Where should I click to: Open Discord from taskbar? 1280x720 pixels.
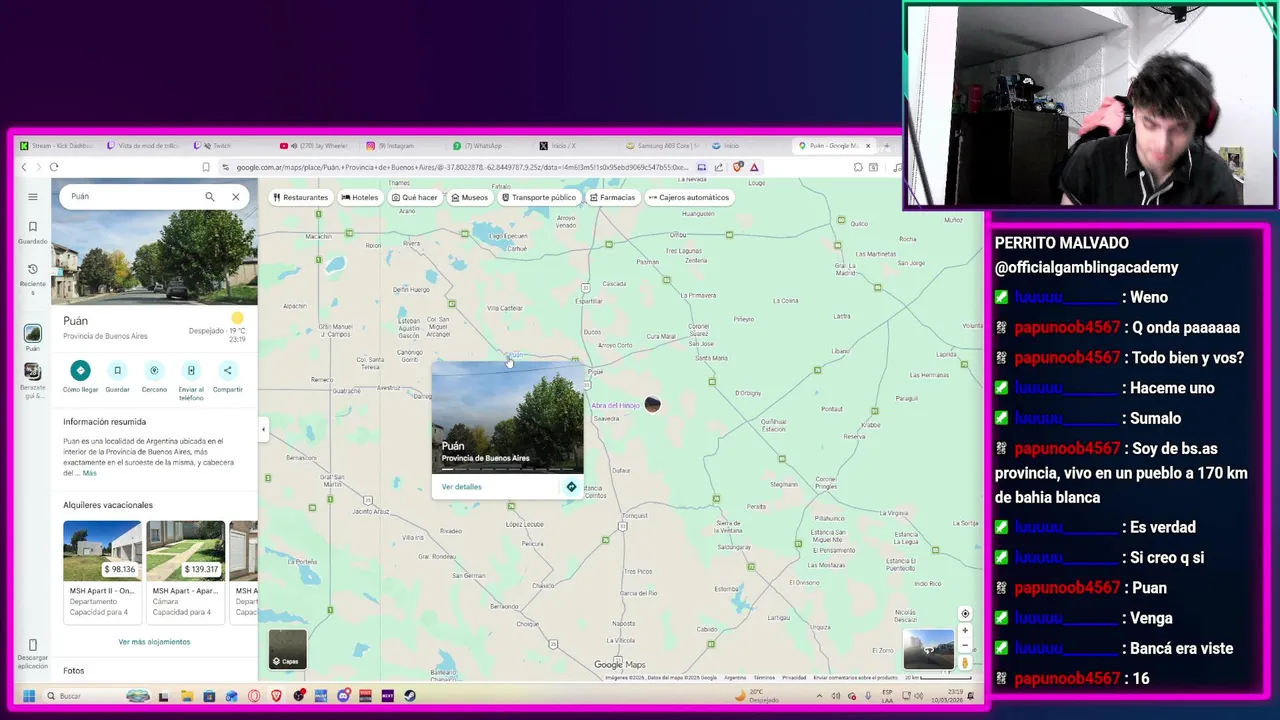pos(344,696)
